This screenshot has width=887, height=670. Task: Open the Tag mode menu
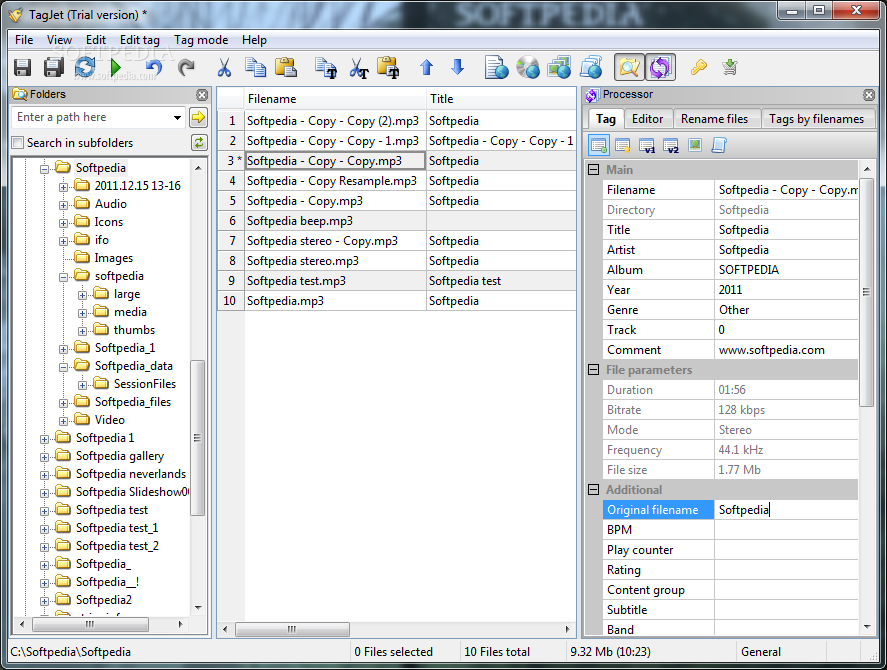coord(201,40)
